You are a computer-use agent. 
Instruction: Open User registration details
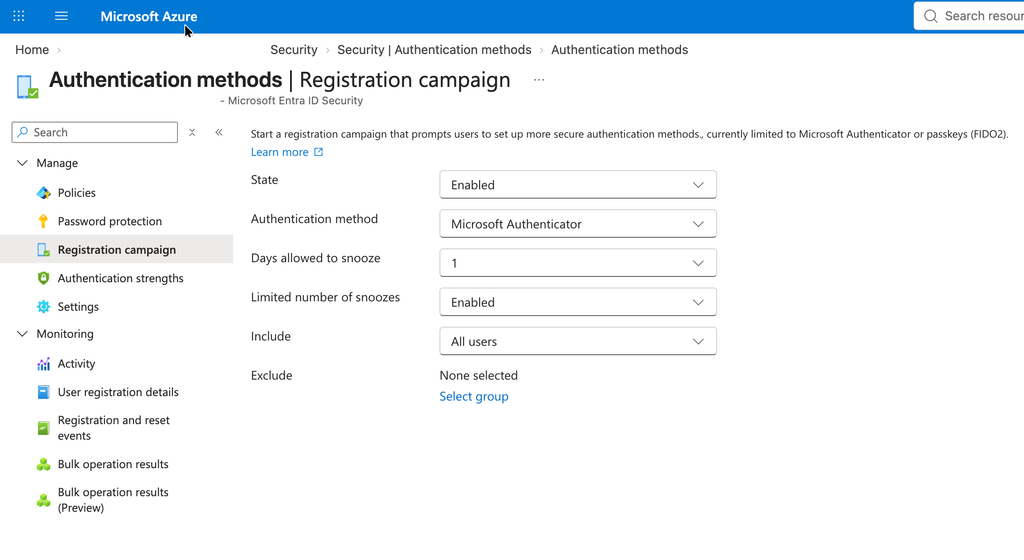pos(118,392)
